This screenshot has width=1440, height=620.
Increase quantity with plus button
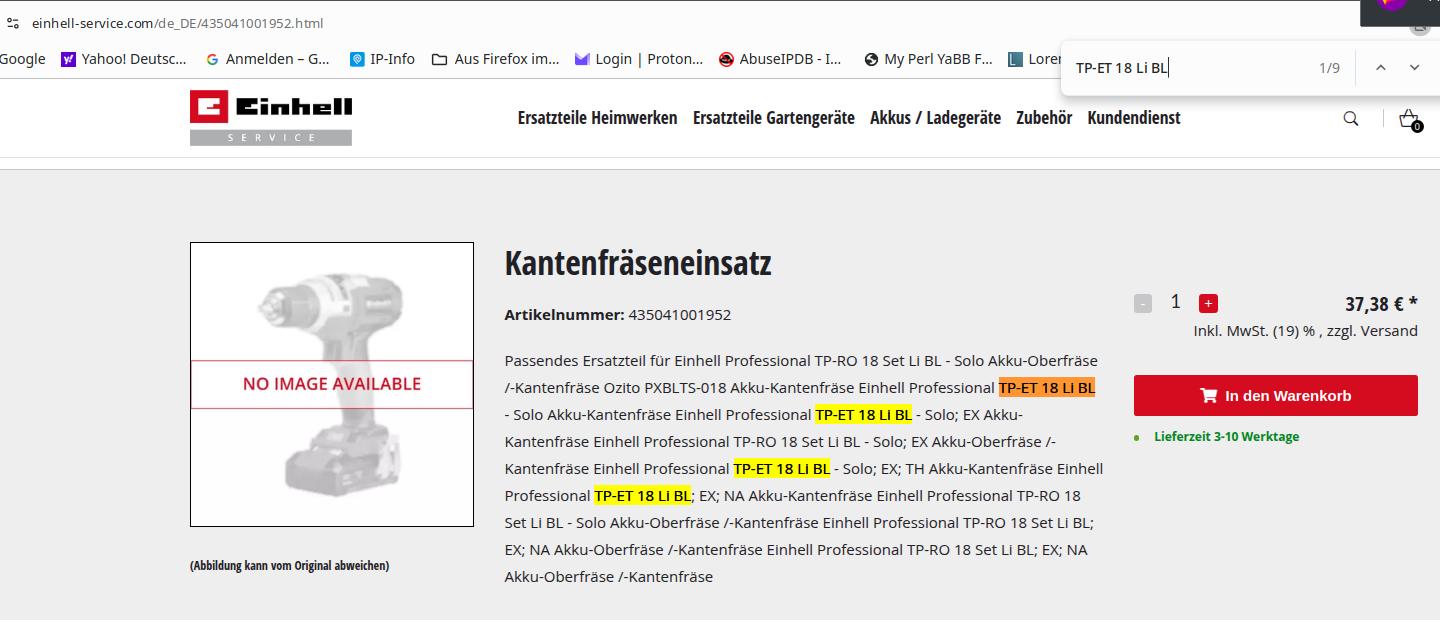1208,303
